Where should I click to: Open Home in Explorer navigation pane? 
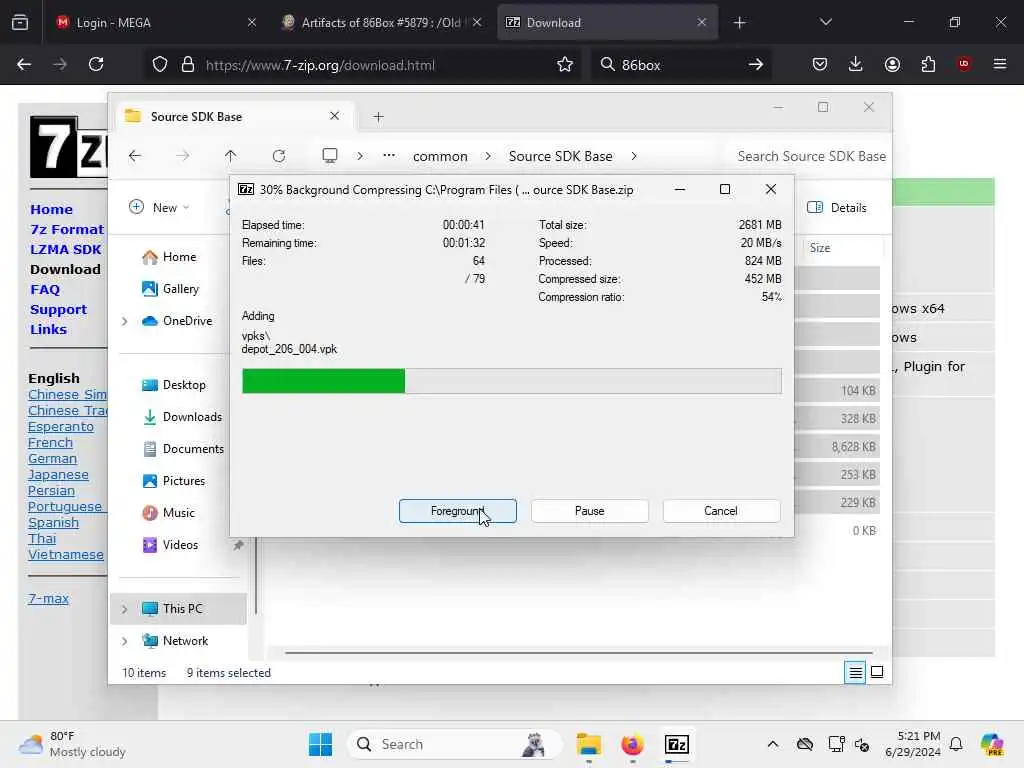[169, 257]
